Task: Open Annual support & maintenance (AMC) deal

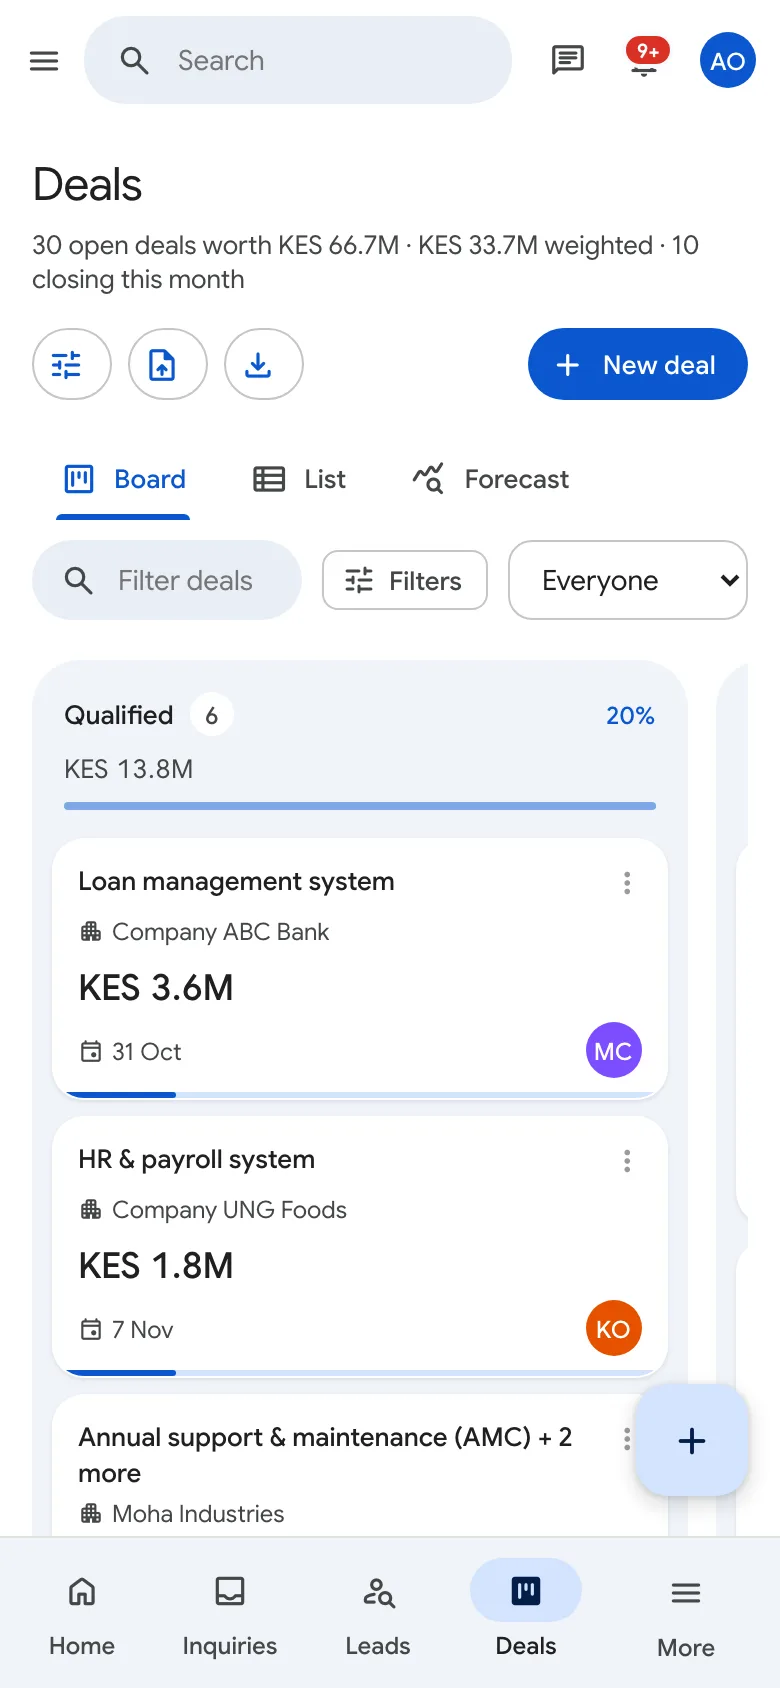Action: [x=325, y=1455]
